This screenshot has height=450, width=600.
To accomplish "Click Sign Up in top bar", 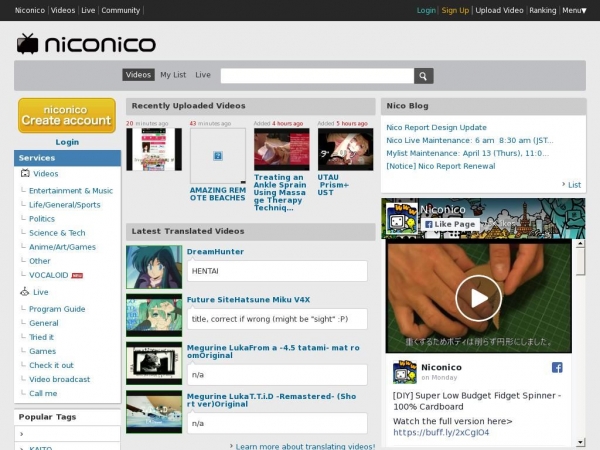I will [x=455, y=10].
